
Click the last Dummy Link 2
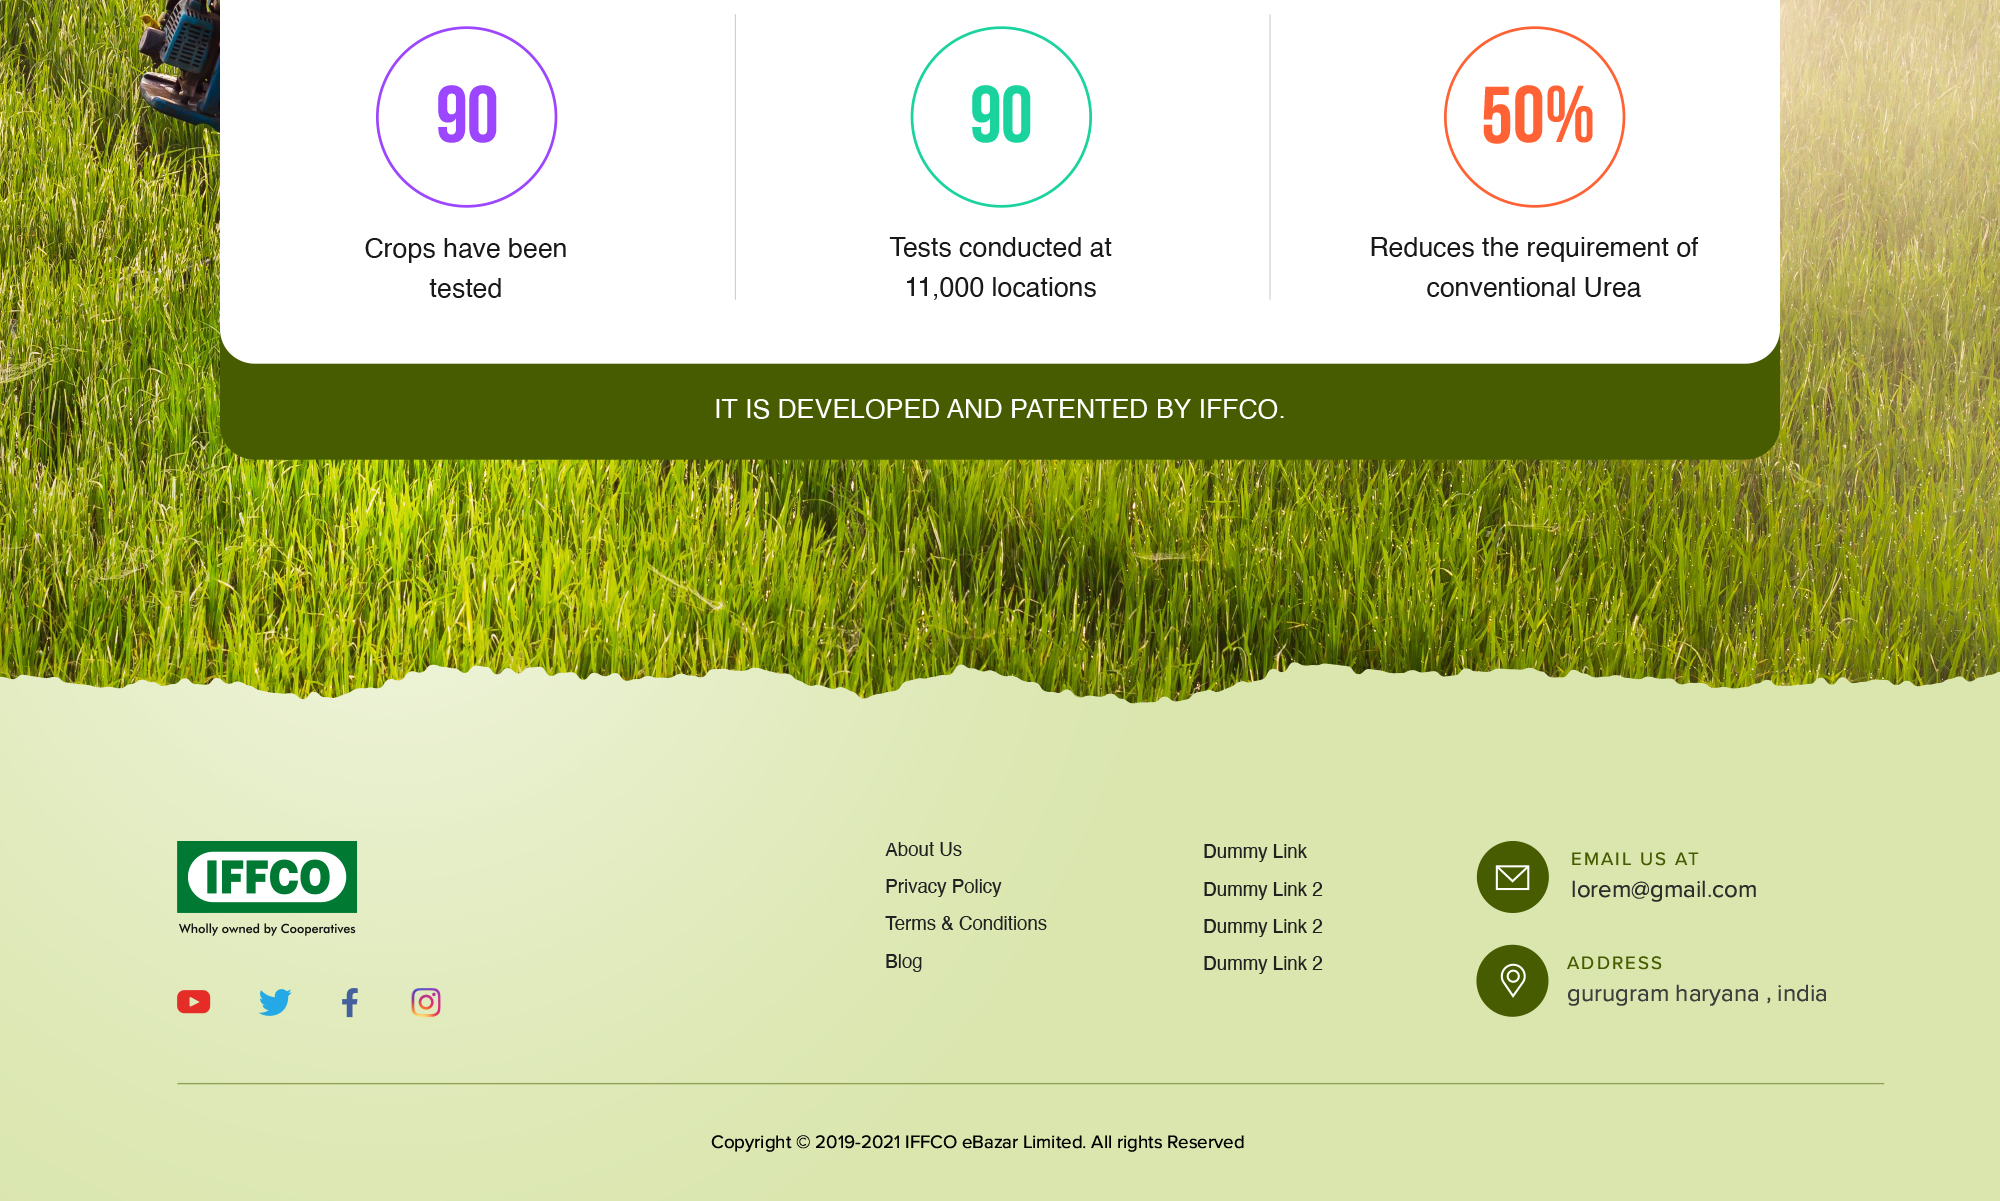[x=1263, y=963]
